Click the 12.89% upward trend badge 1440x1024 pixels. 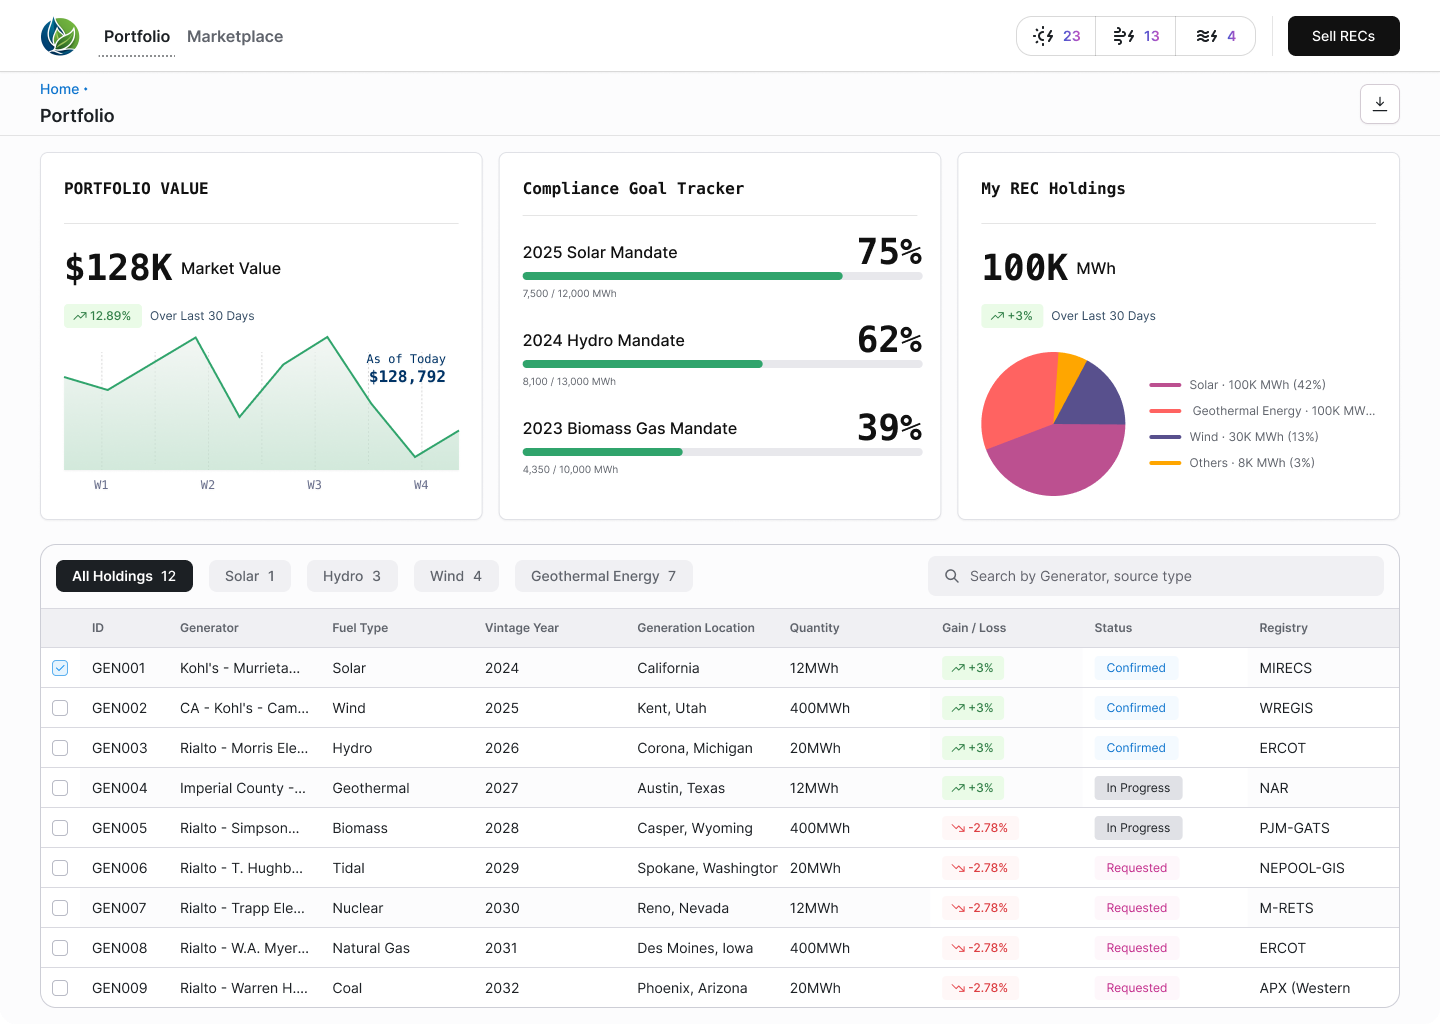(x=102, y=316)
